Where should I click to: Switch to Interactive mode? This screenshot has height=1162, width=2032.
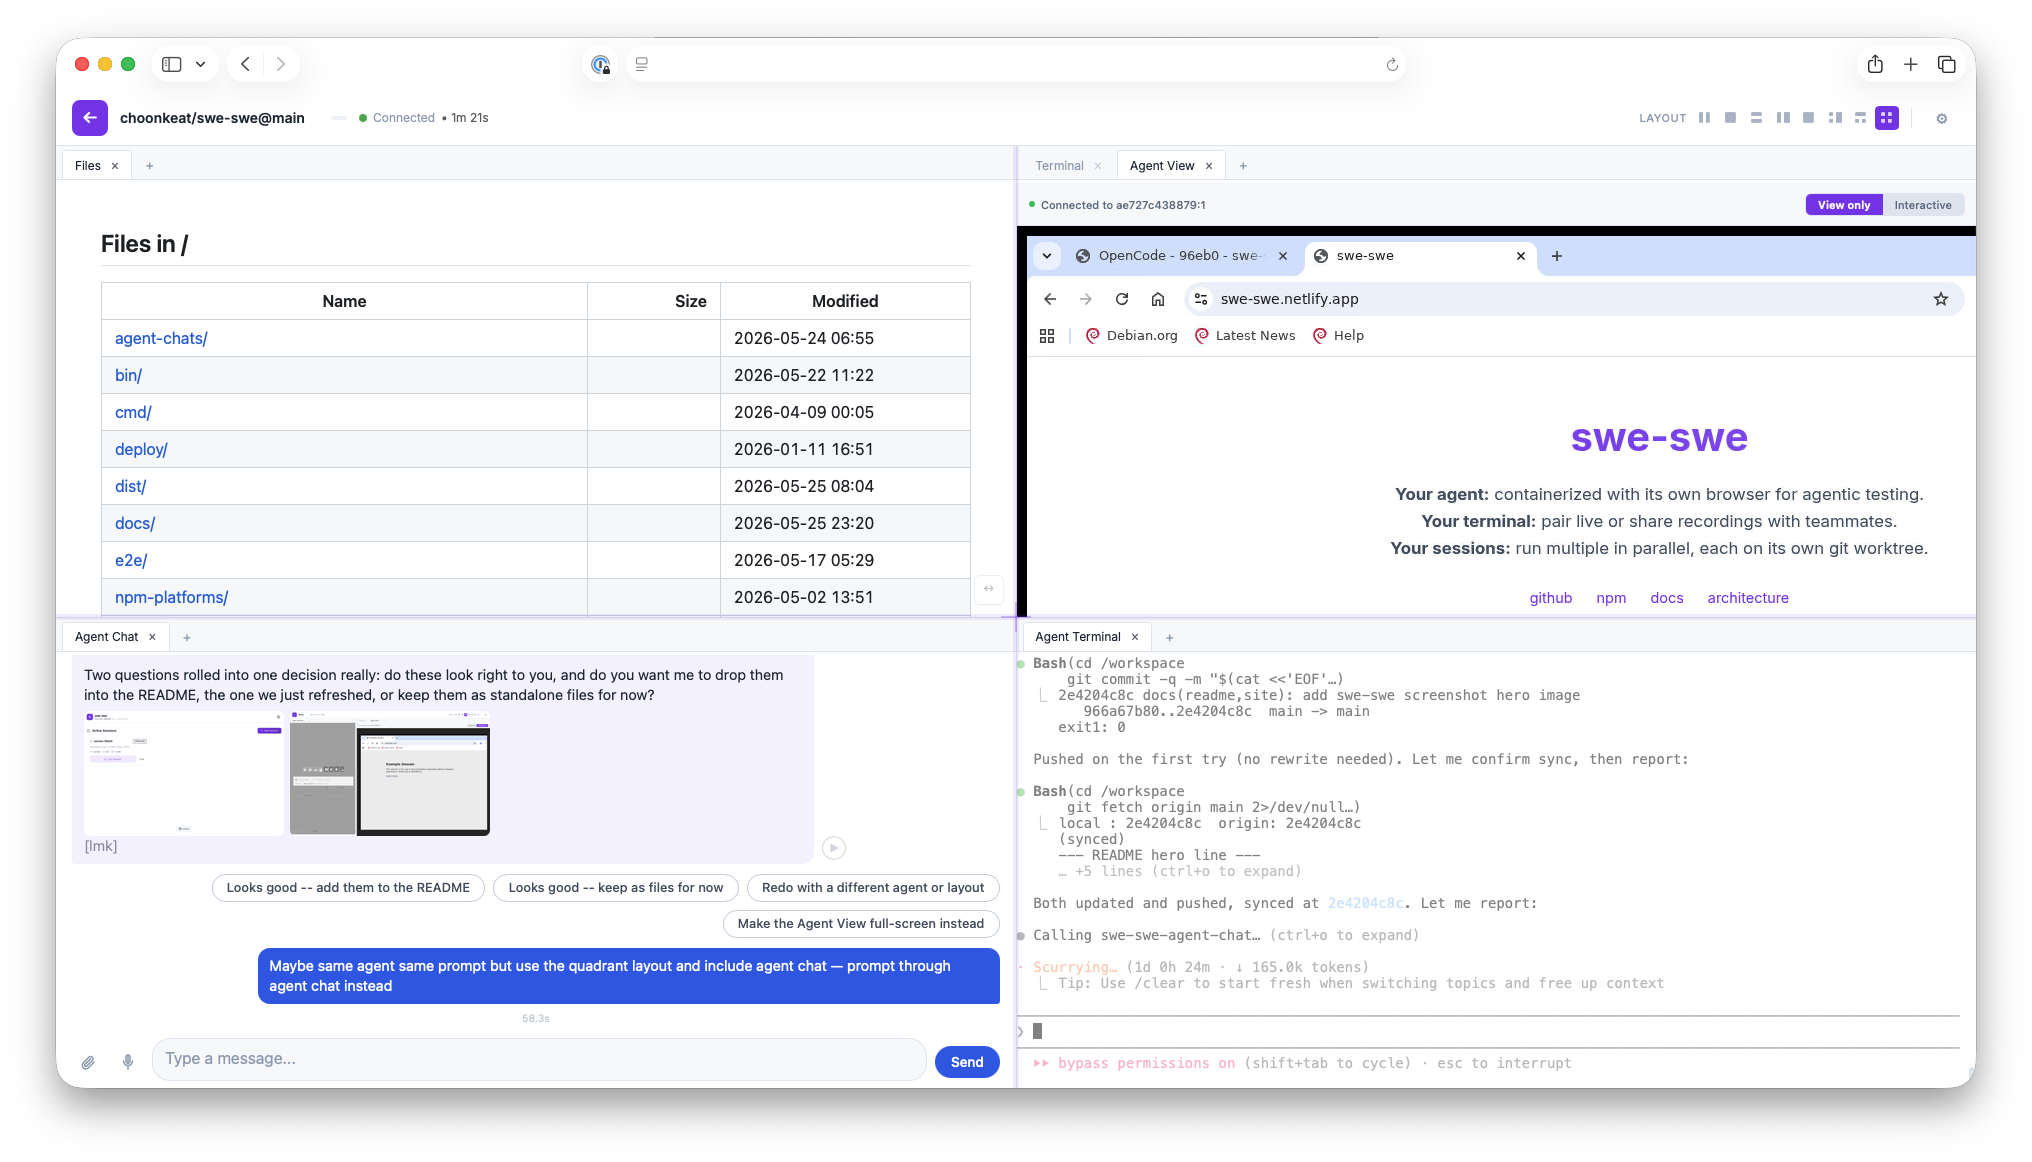1922,205
